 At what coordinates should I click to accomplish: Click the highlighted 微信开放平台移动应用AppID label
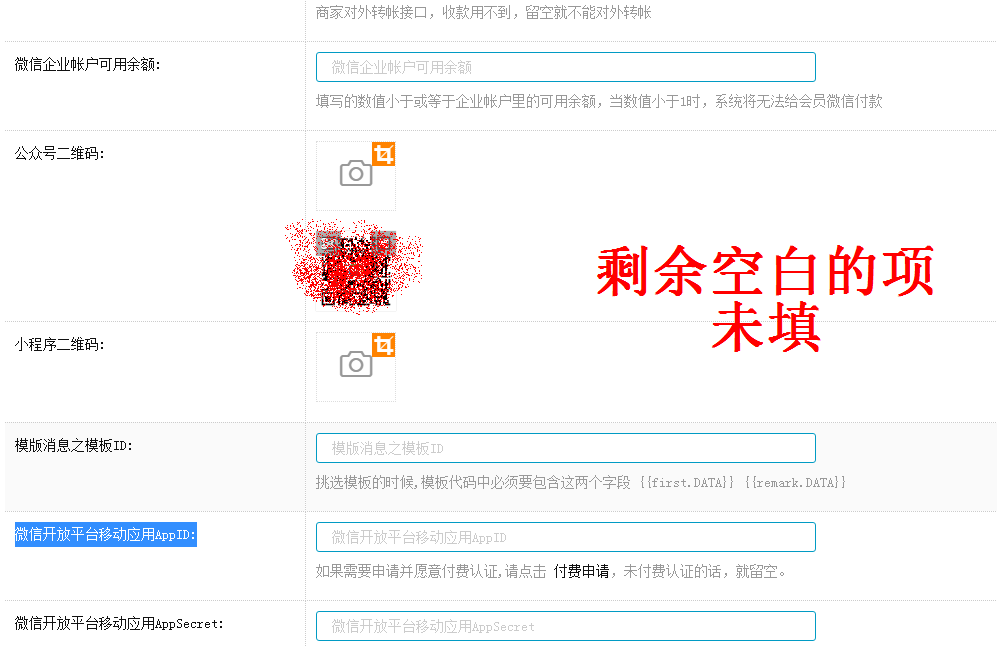(105, 535)
